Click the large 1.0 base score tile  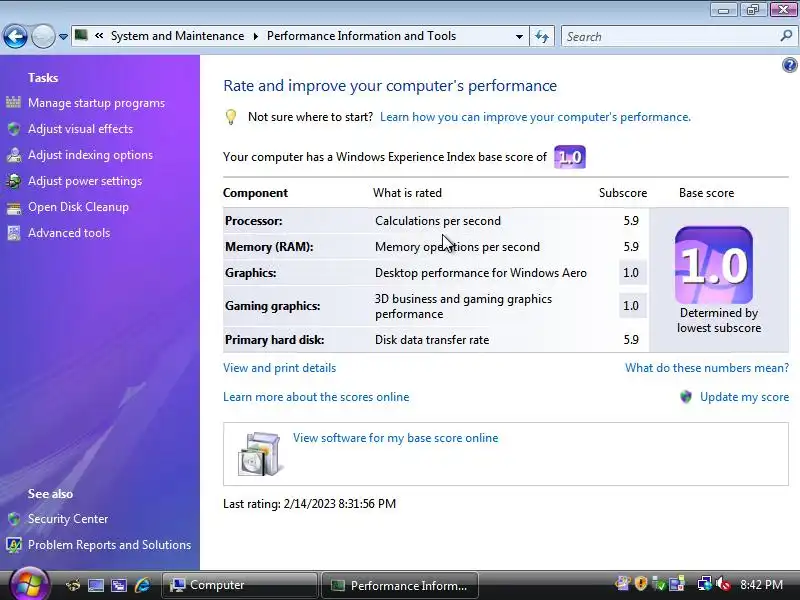(x=713, y=265)
